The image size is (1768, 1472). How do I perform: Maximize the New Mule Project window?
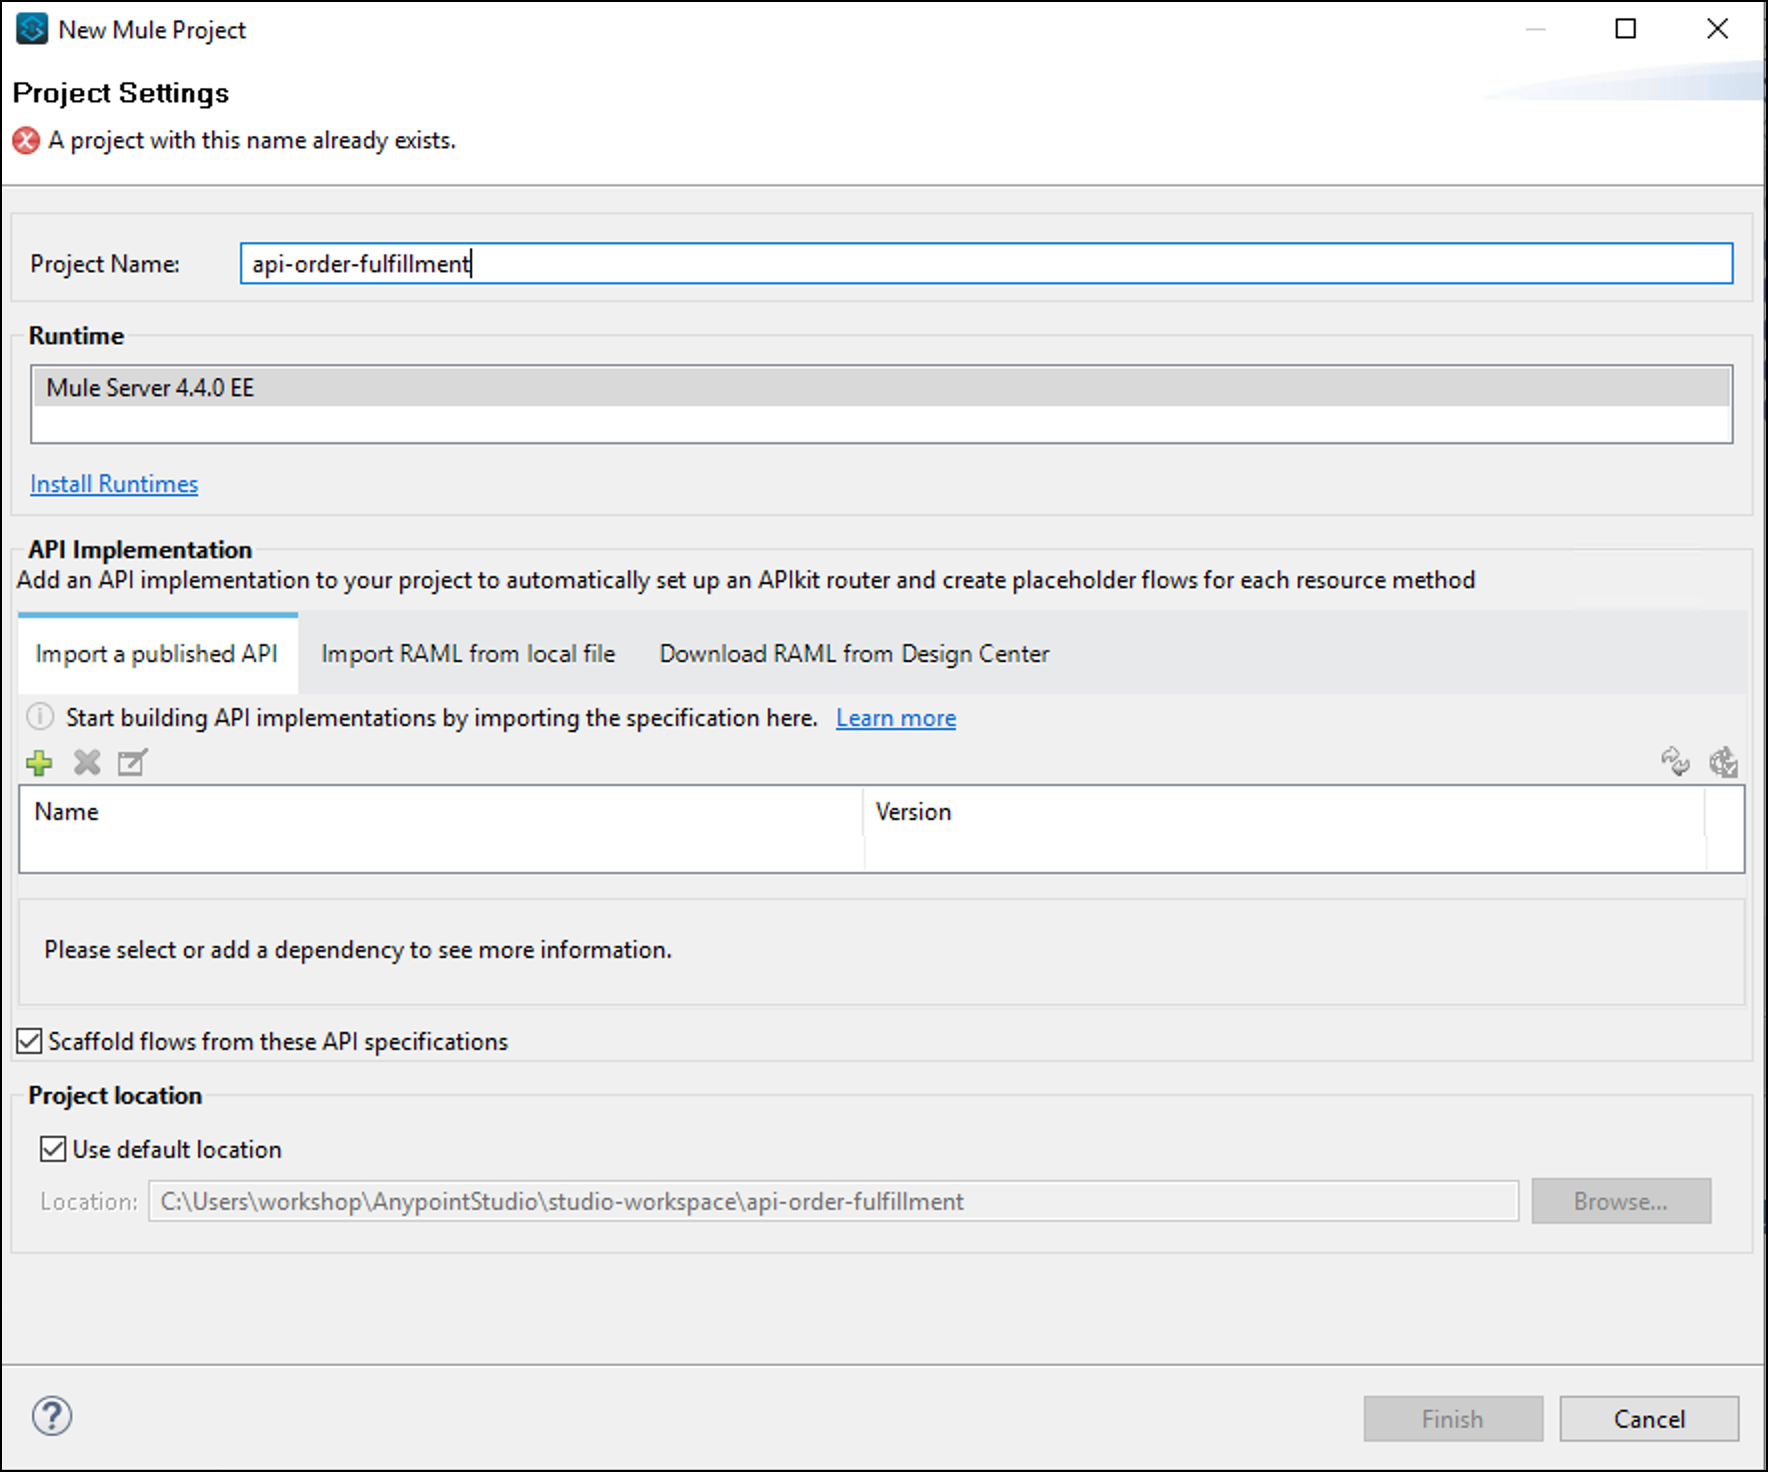pos(1626,29)
